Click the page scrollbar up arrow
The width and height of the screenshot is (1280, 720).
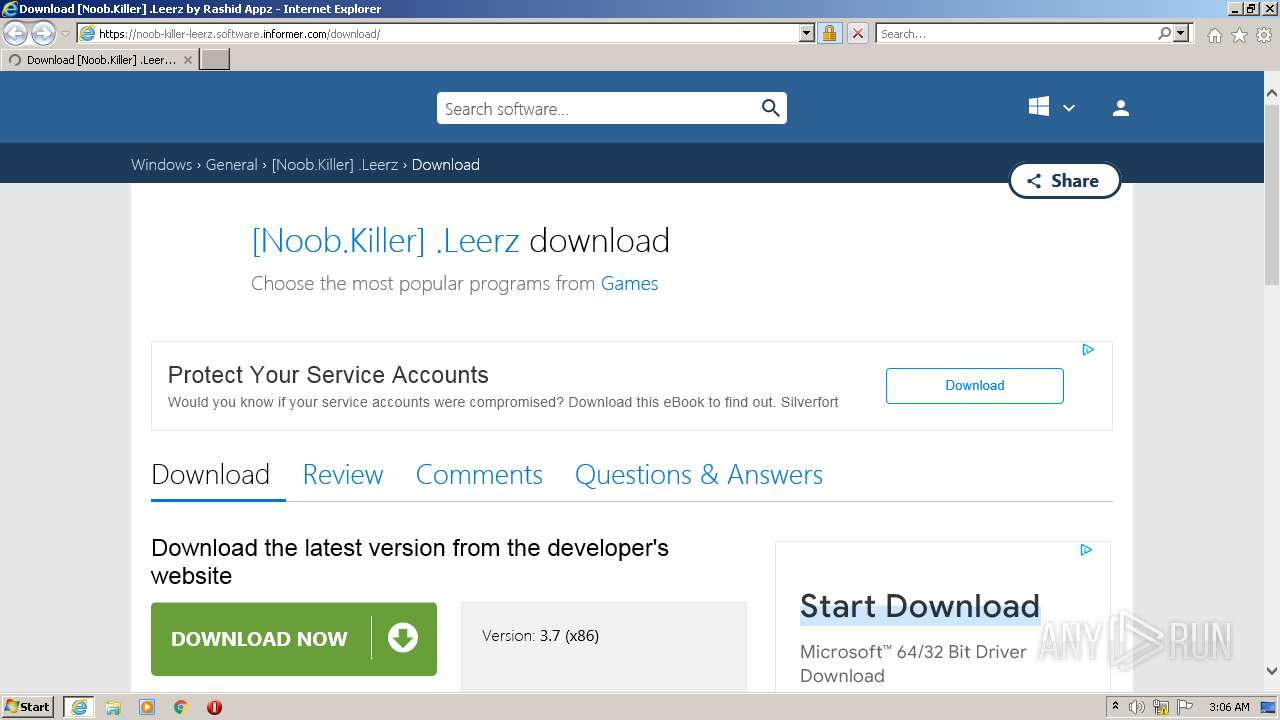1272,94
